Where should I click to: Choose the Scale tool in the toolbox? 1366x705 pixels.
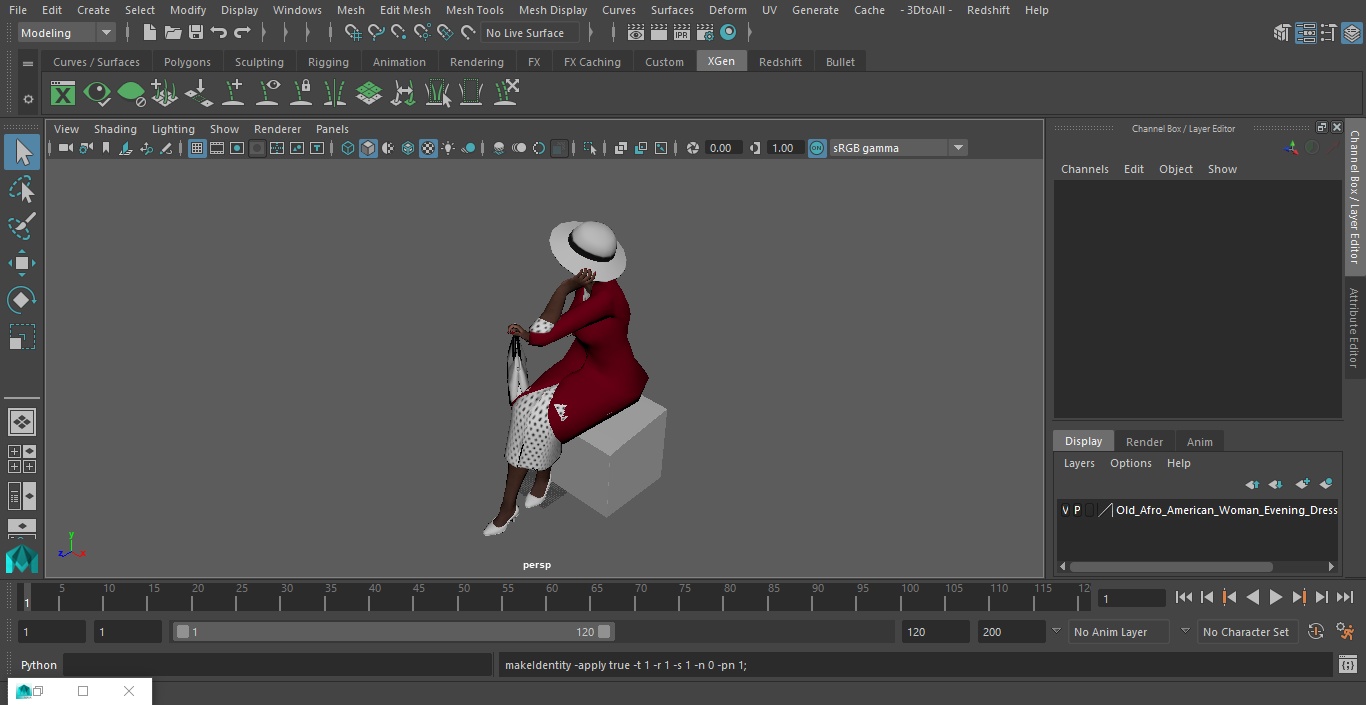22,337
